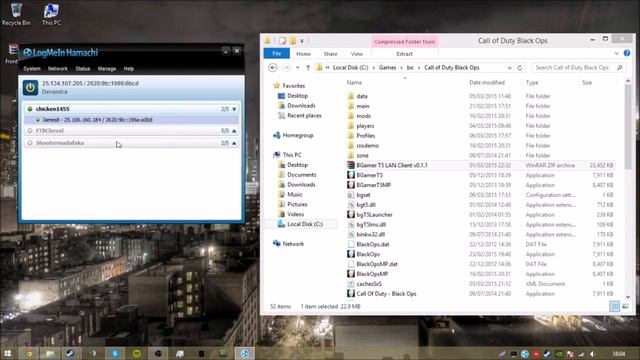Select Documents under This PC
640x360 pixels.
coord(302,175)
